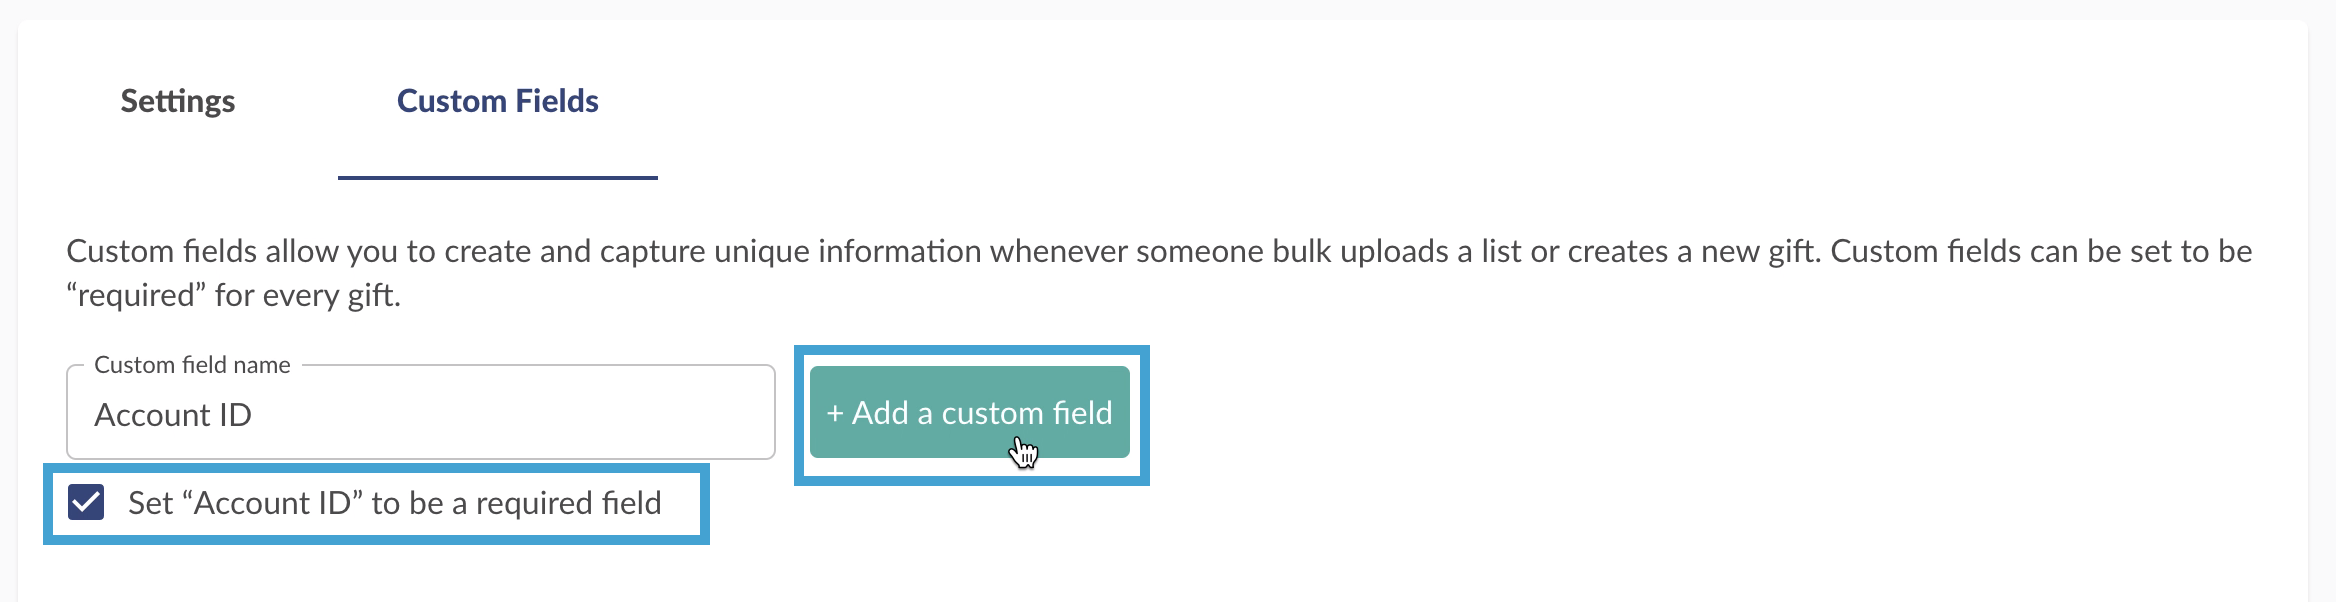The height and width of the screenshot is (602, 2336).
Task: Open Settings from the tab bar
Action: [178, 101]
